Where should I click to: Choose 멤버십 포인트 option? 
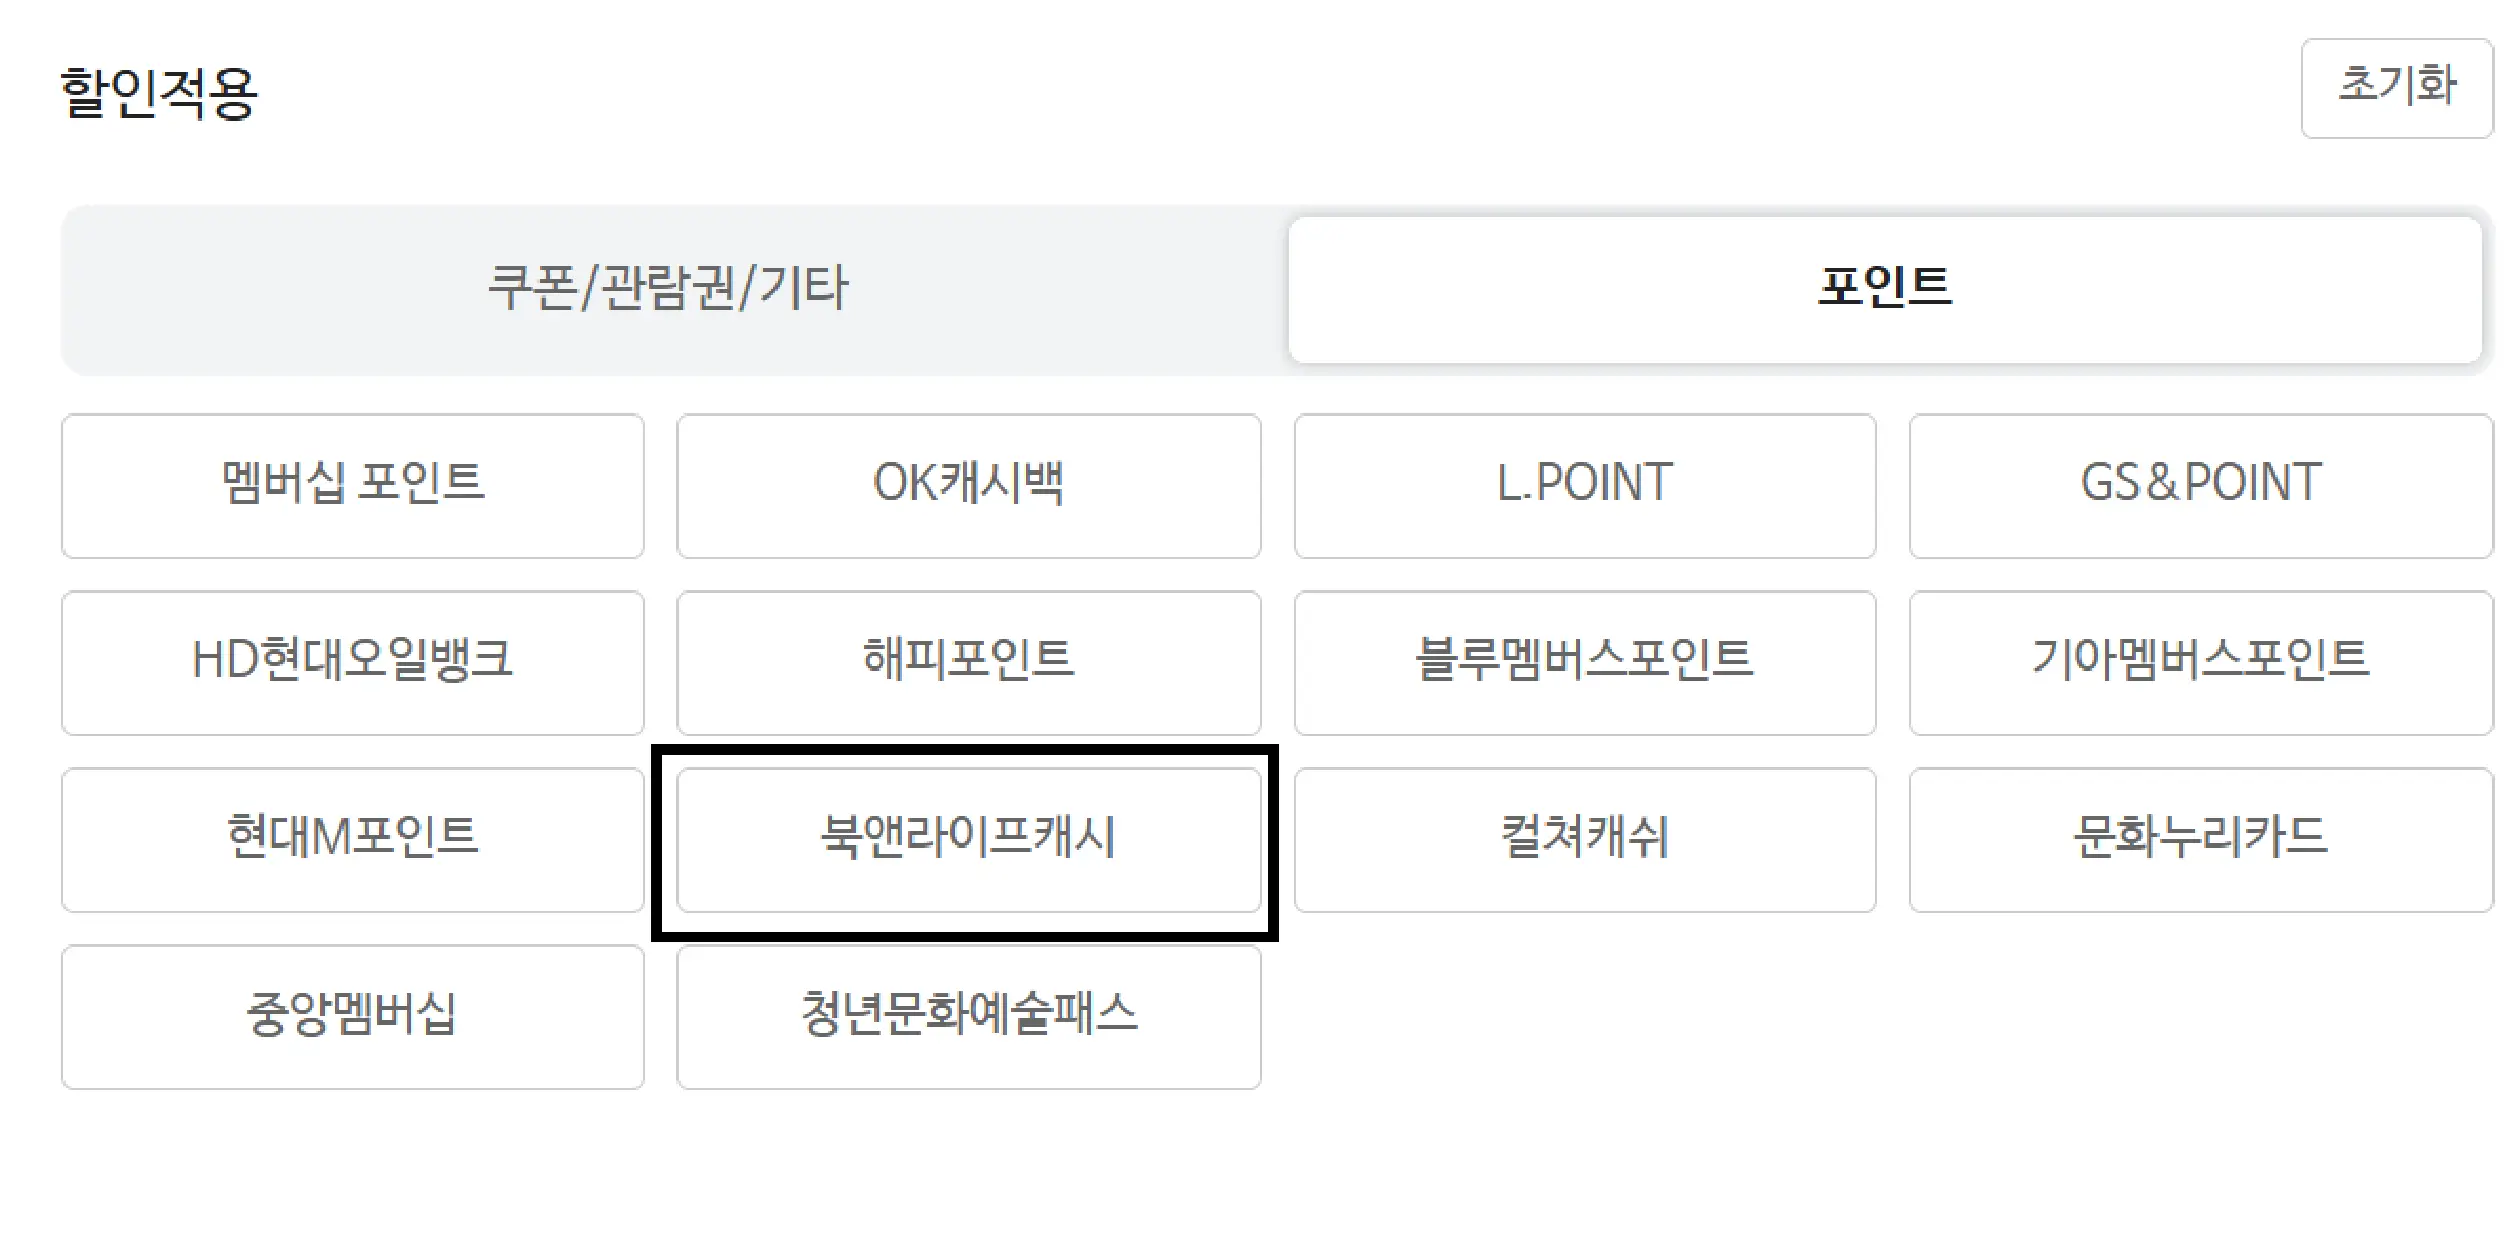[x=353, y=486]
